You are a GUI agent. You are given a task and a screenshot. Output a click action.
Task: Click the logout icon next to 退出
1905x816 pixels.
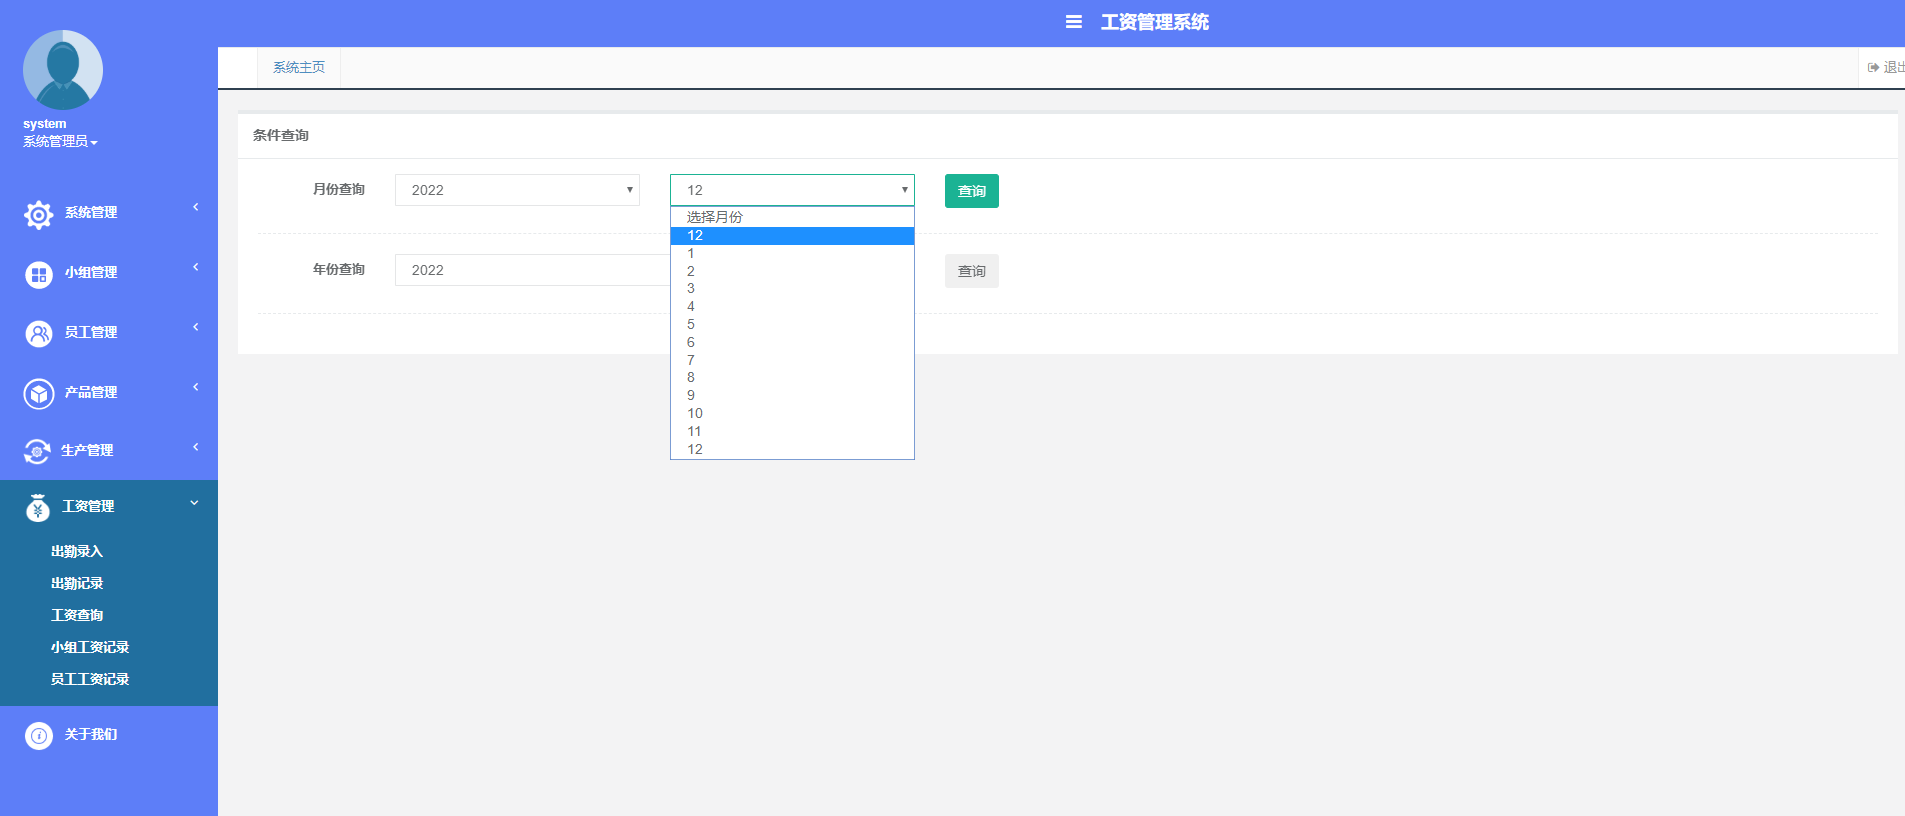[x=1873, y=67]
